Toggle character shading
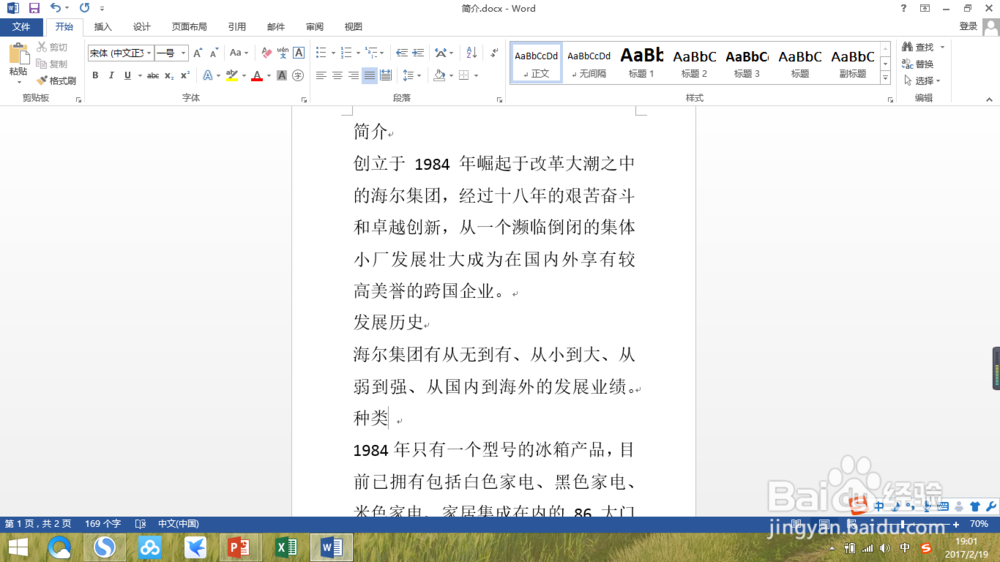The image size is (1000, 562). click(x=281, y=76)
